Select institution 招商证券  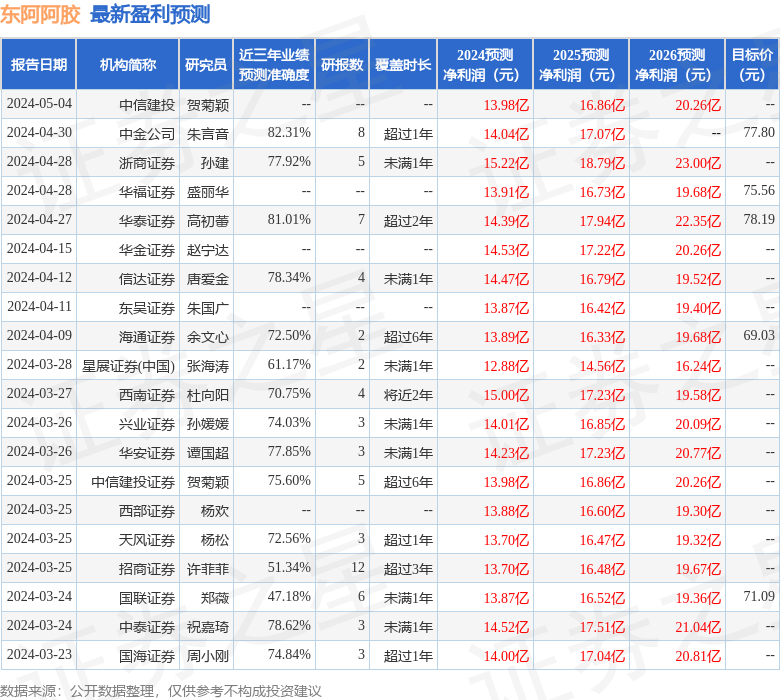click(x=147, y=569)
